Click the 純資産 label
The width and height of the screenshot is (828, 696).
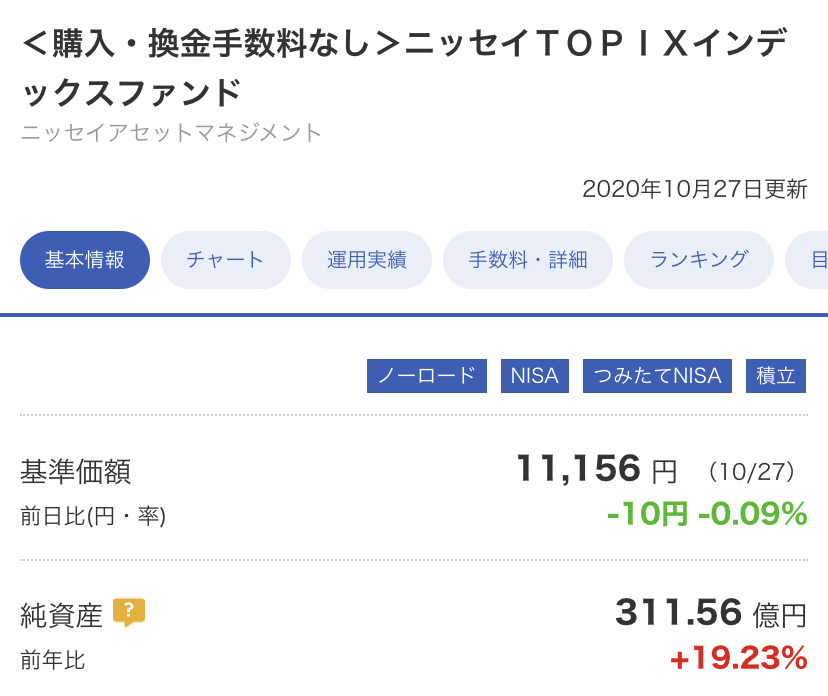click(x=61, y=615)
